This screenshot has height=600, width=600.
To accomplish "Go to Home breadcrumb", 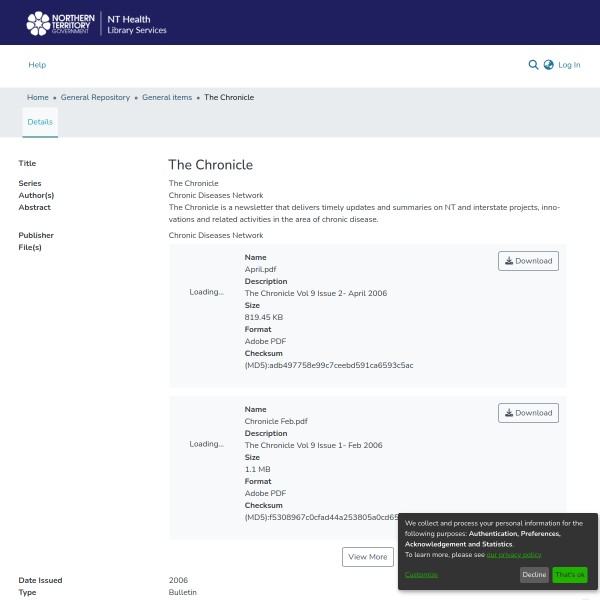I will [x=38, y=97].
